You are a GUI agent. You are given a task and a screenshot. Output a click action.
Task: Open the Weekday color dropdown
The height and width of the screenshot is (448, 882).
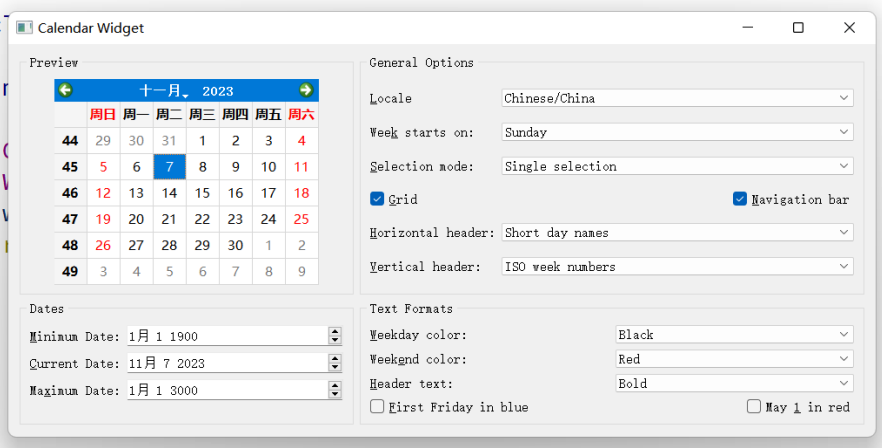click(x=735, y=334)
